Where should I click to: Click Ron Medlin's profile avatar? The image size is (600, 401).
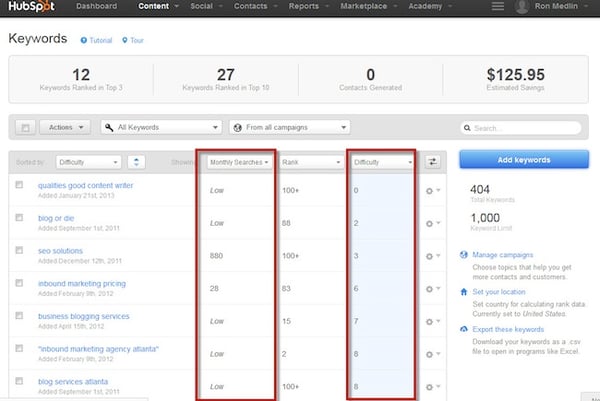click(521, 7)
